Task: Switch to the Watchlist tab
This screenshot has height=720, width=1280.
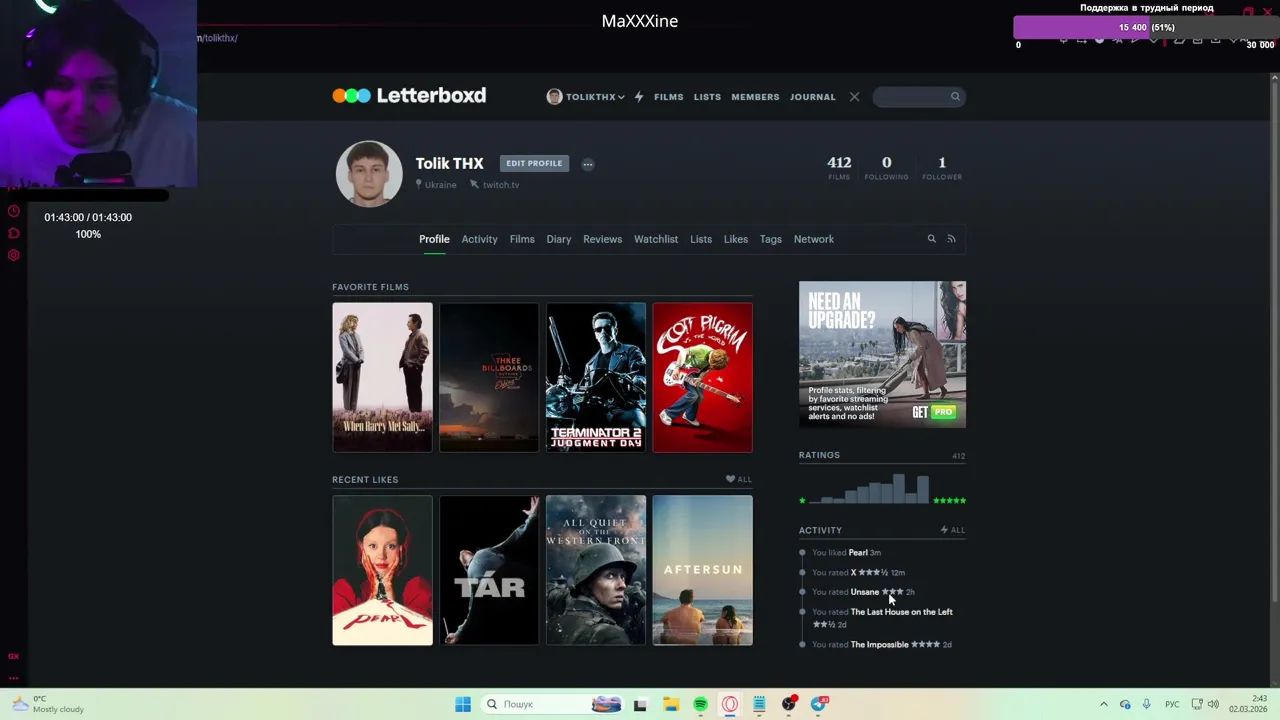Action: pos(656,239)
